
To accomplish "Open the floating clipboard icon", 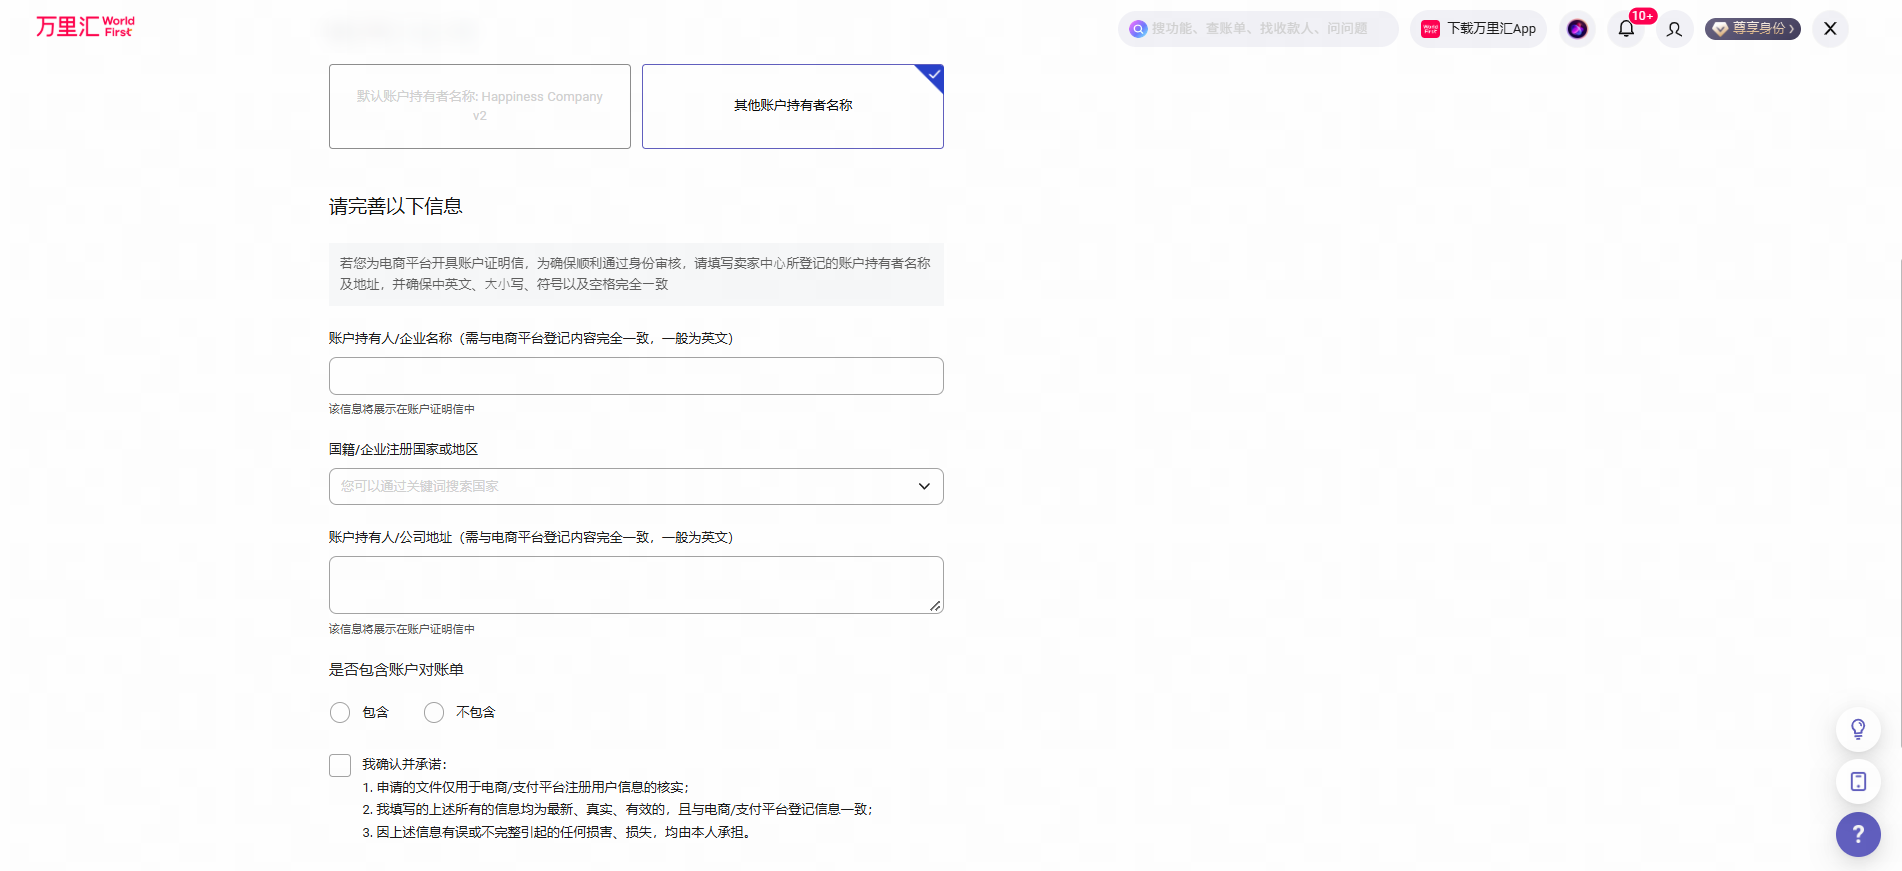I will pos(1858,781).
